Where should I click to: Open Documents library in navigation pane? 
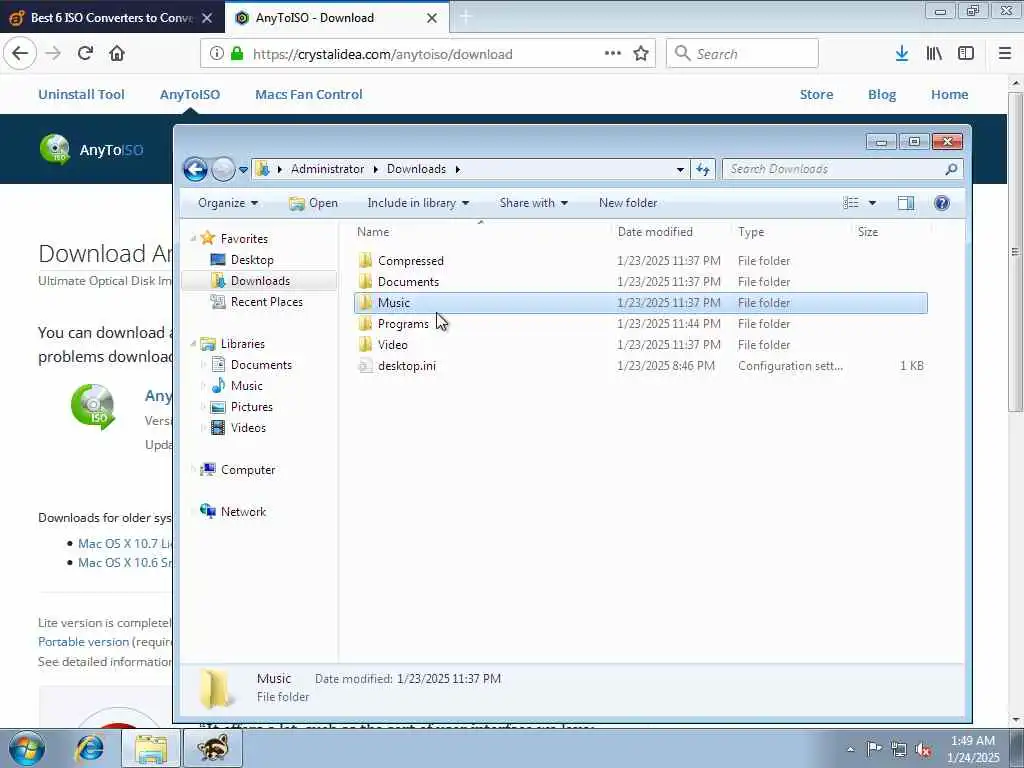(261, 365)
